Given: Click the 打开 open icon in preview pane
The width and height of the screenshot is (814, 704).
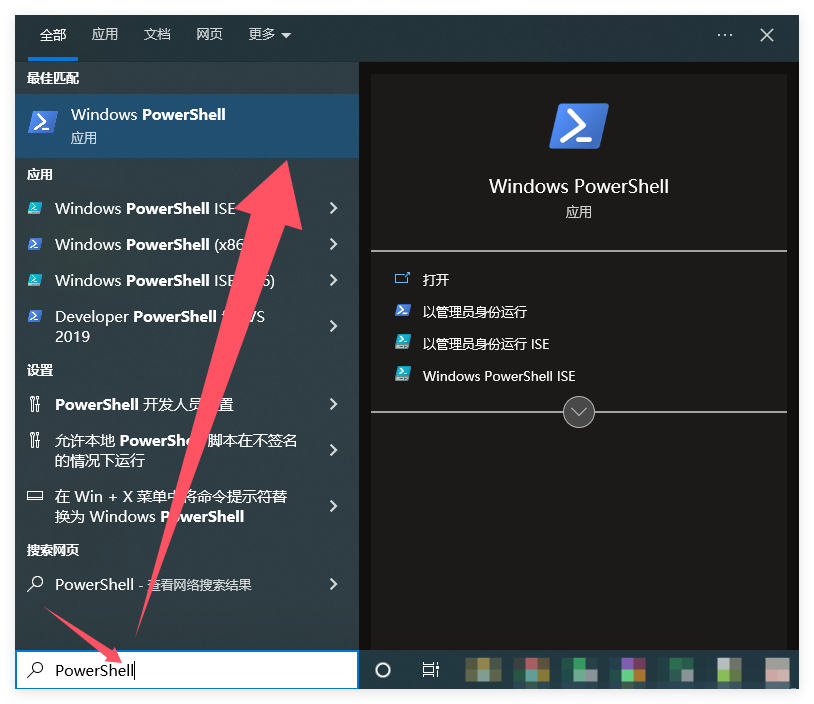Looking at the screenshot, I should pyautogui.click(x=403, y=279).
